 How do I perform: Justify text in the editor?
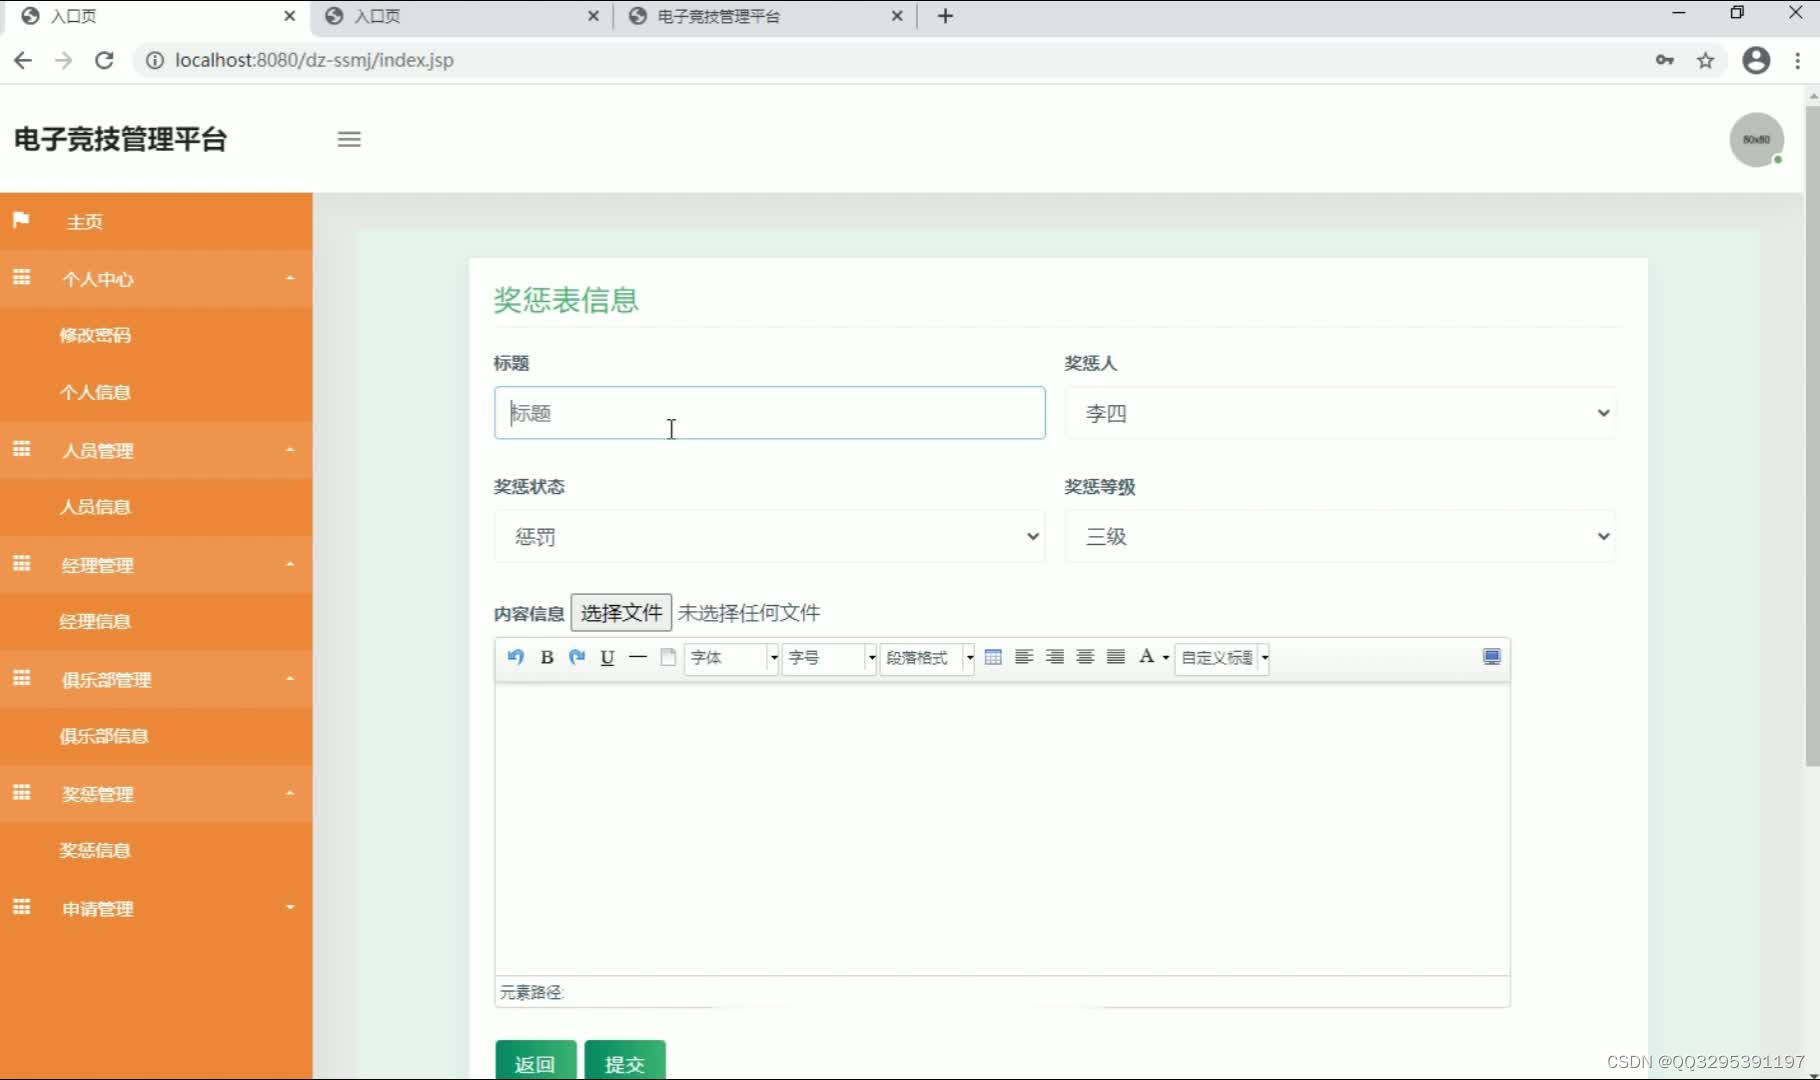pyautogui.click(x=1116, y=657)
